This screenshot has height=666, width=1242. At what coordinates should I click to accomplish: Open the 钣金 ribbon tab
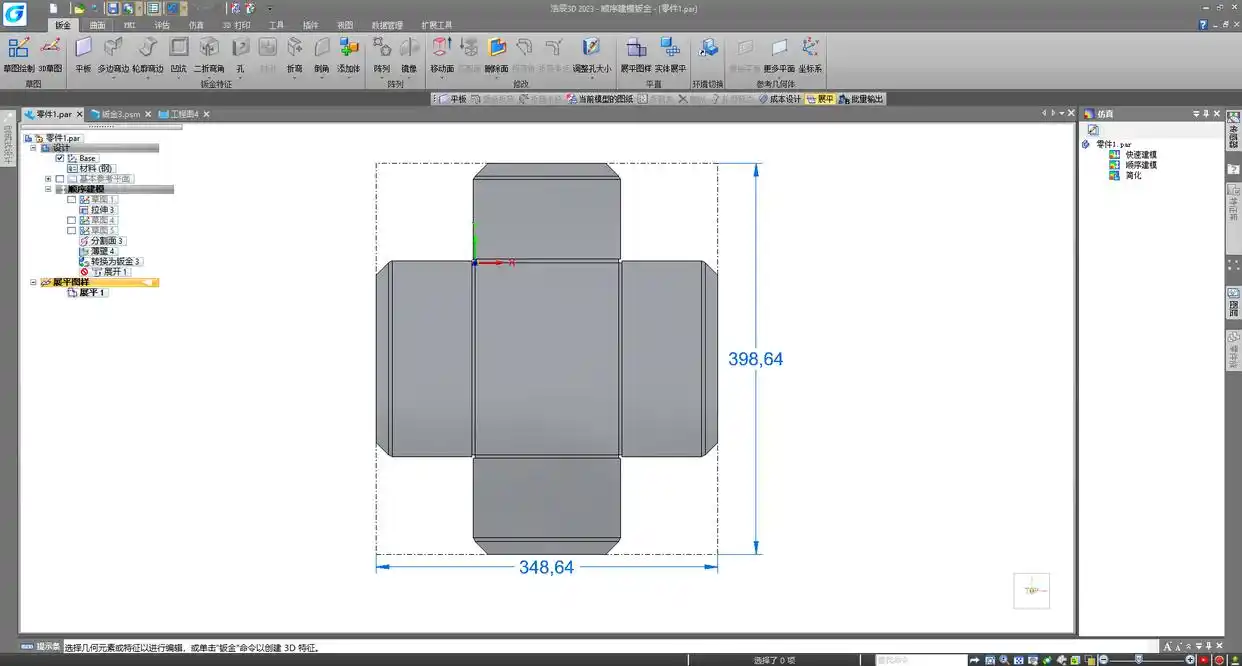[x=62, y=24]
